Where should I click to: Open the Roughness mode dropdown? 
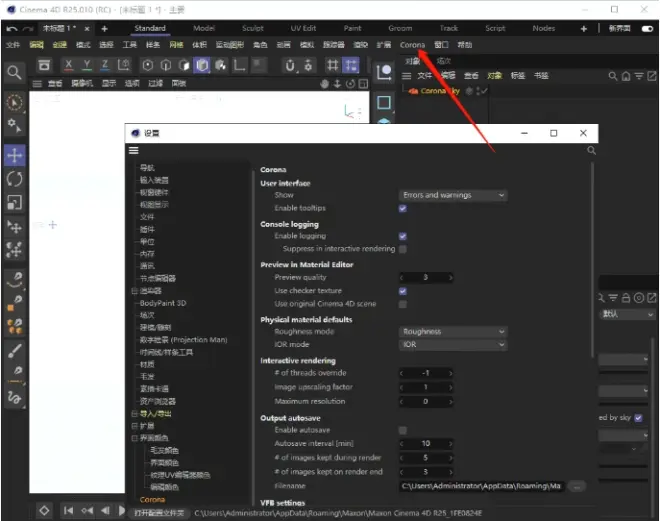point(453,332)
